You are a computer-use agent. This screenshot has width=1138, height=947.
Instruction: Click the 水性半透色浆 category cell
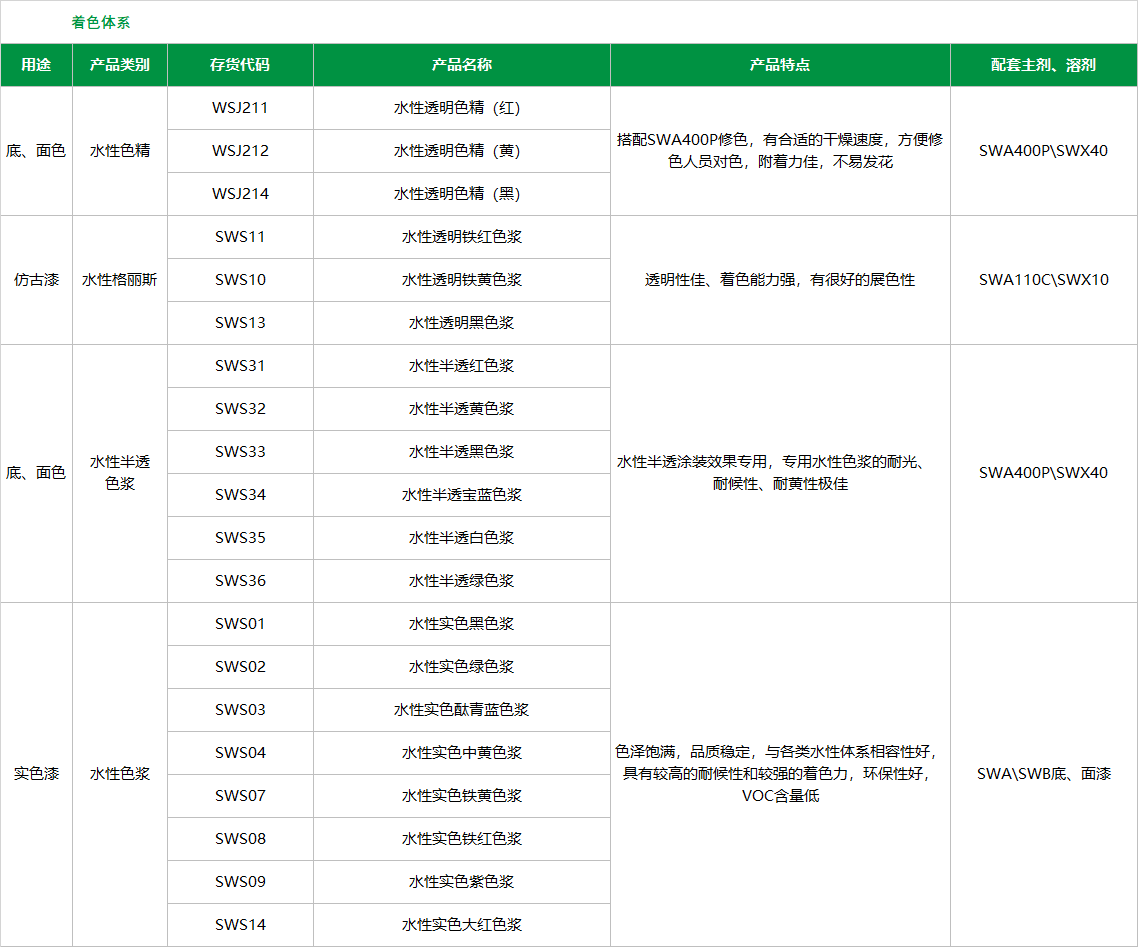click(120, 473)
